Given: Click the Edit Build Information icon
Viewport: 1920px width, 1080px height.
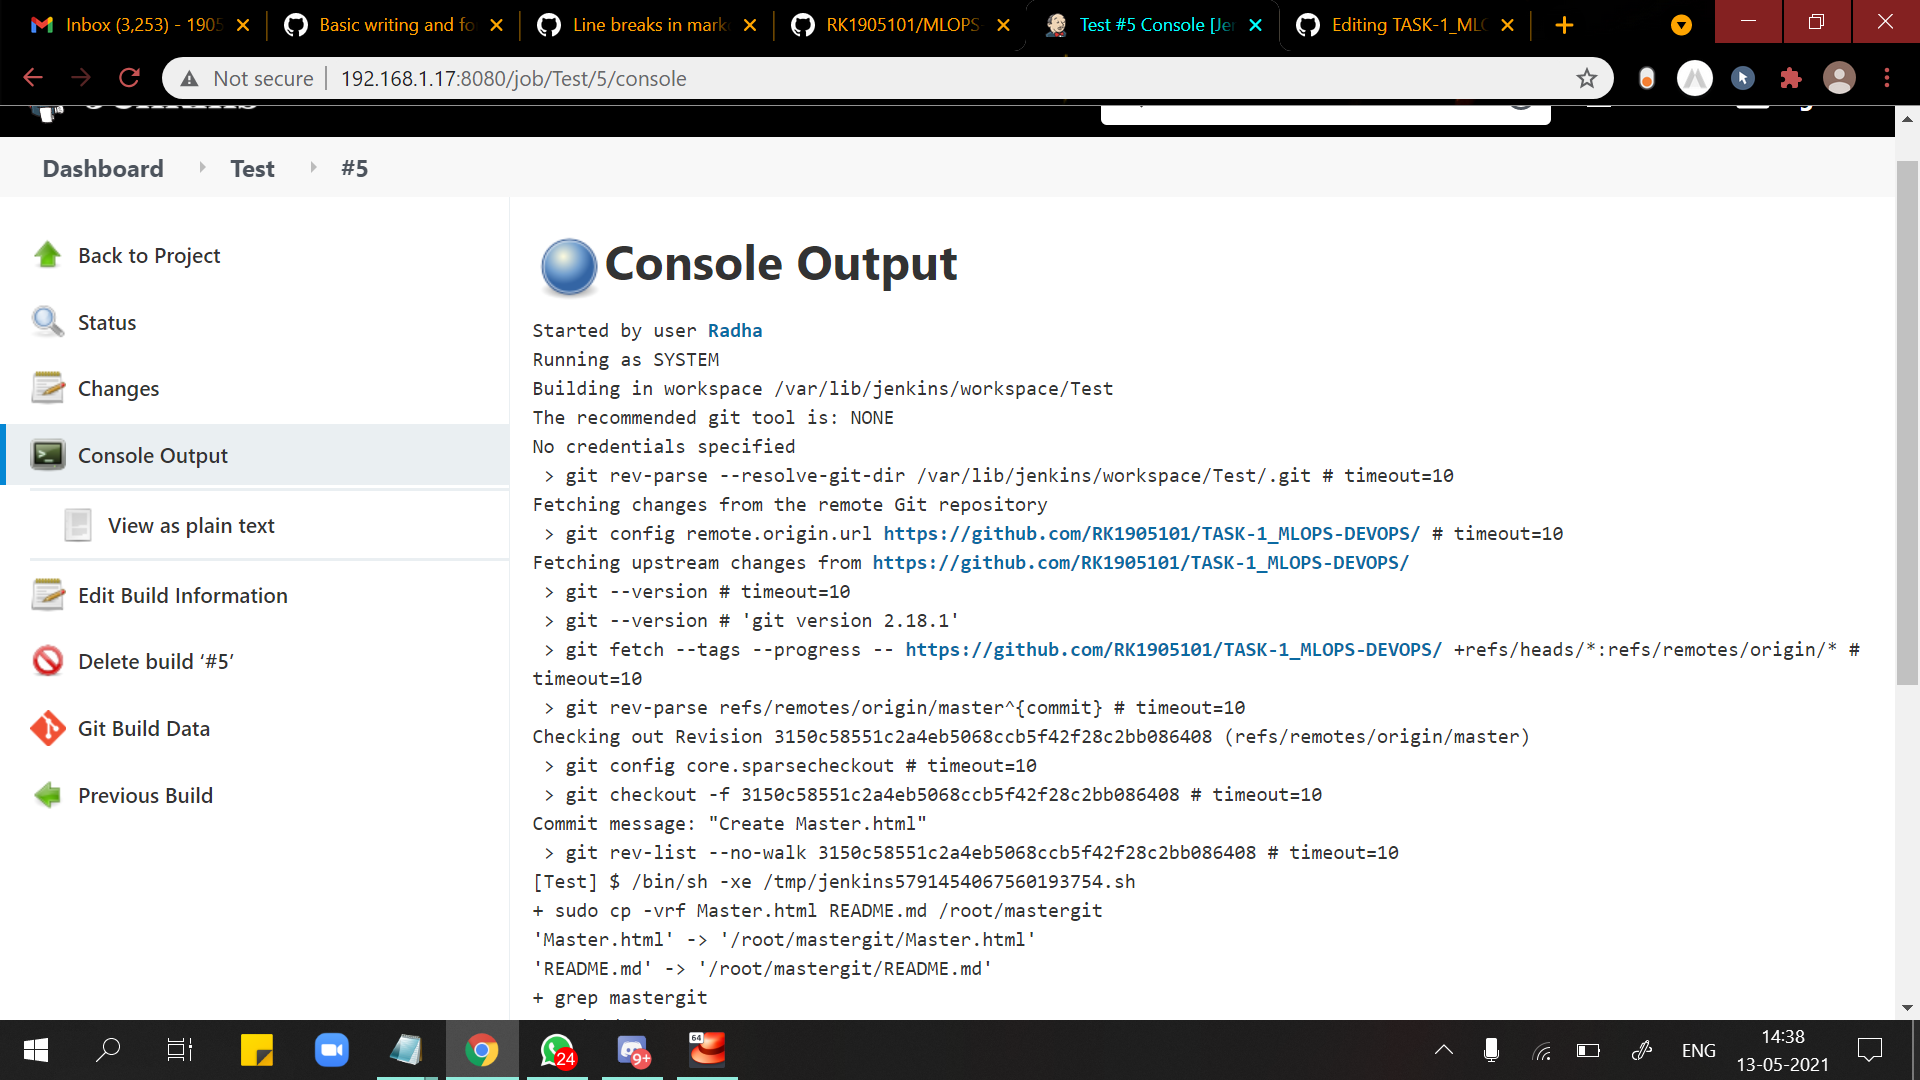Looking at the screenshot, I should pyautogui.click(x=47, y=595).
